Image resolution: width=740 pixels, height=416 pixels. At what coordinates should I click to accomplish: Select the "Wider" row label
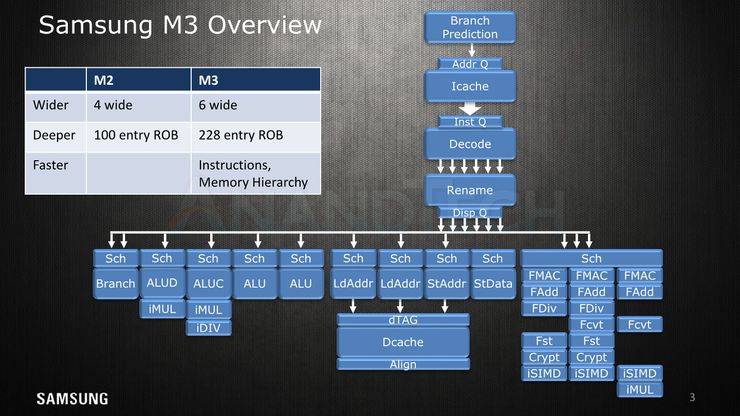point(50,105)
